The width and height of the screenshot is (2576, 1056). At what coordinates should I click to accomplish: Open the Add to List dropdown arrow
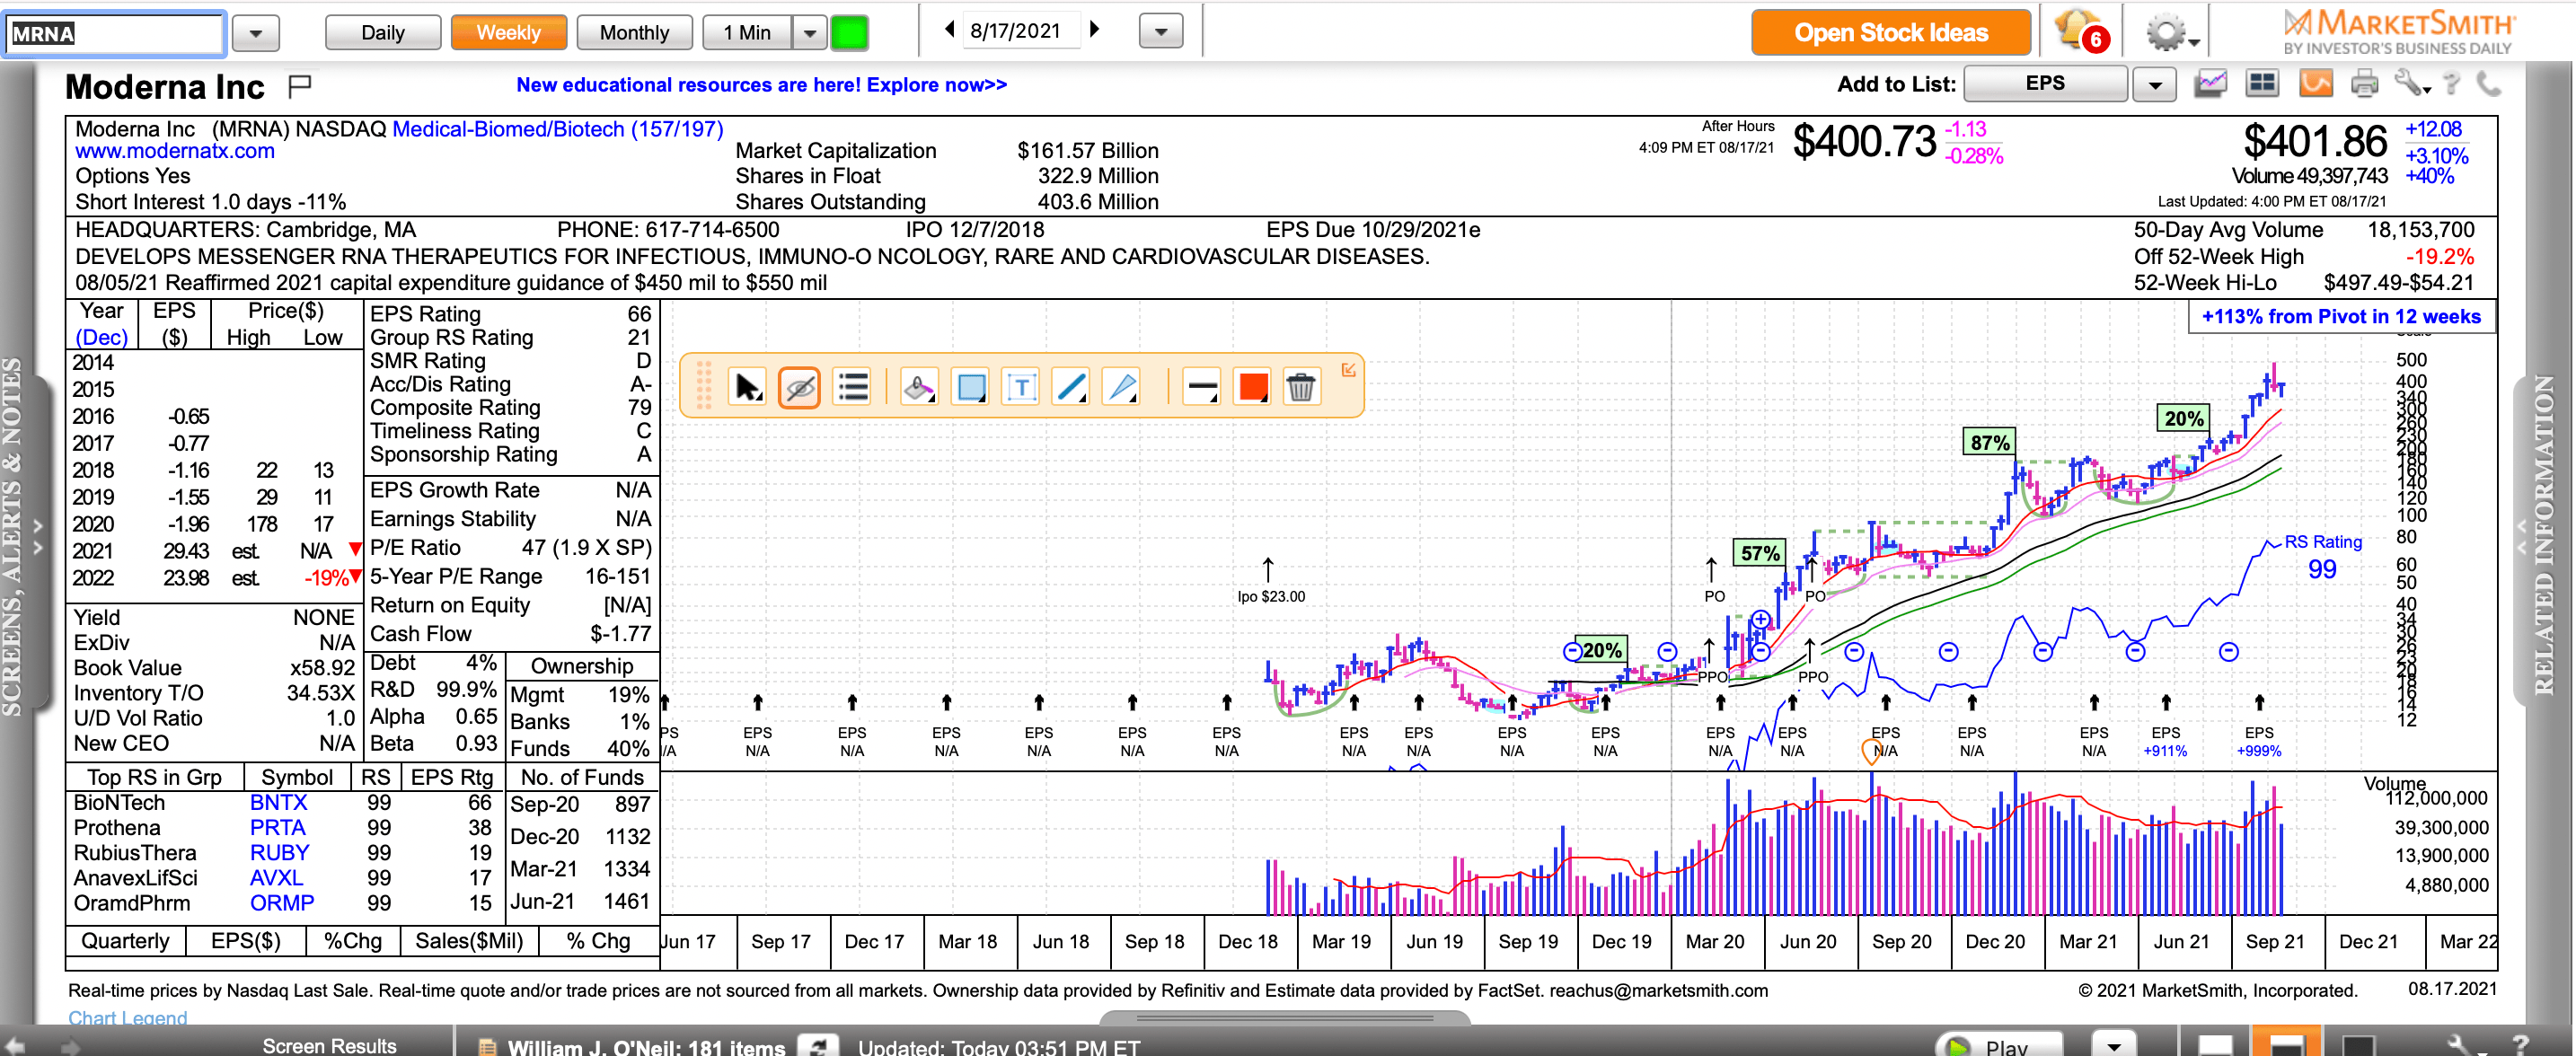coord(2155,85)
